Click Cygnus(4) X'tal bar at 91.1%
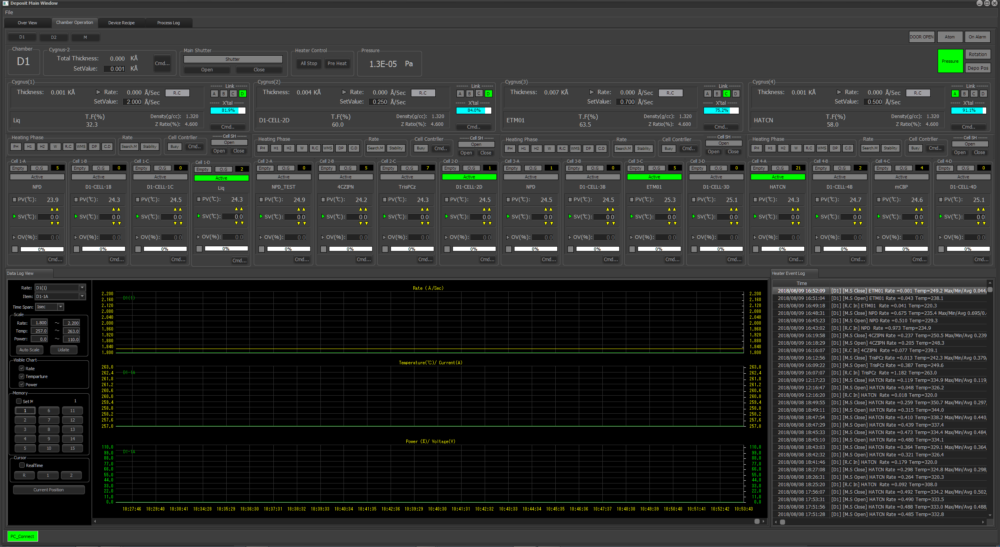 969,110
